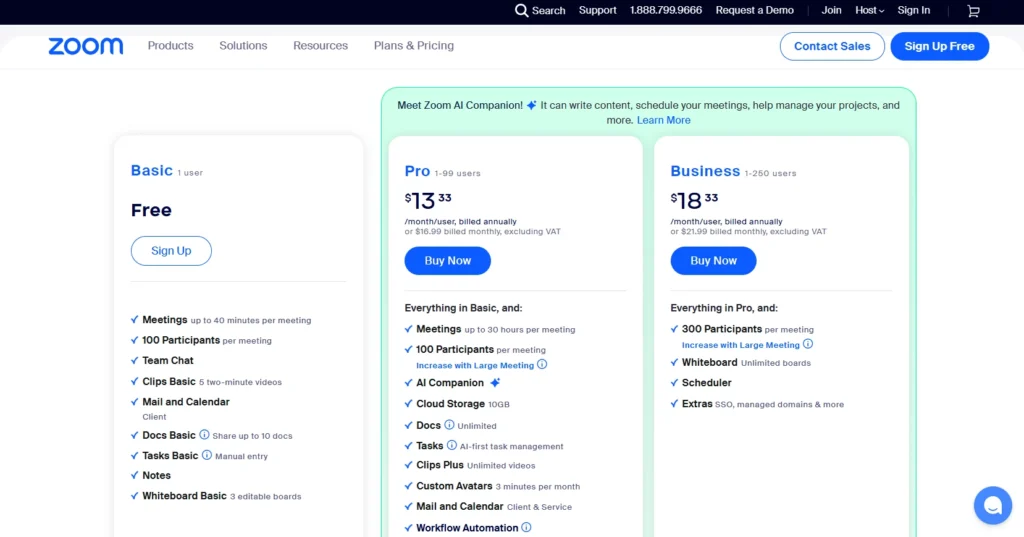Click sparkle icon next to AI Companion feature

coord(495,383)
